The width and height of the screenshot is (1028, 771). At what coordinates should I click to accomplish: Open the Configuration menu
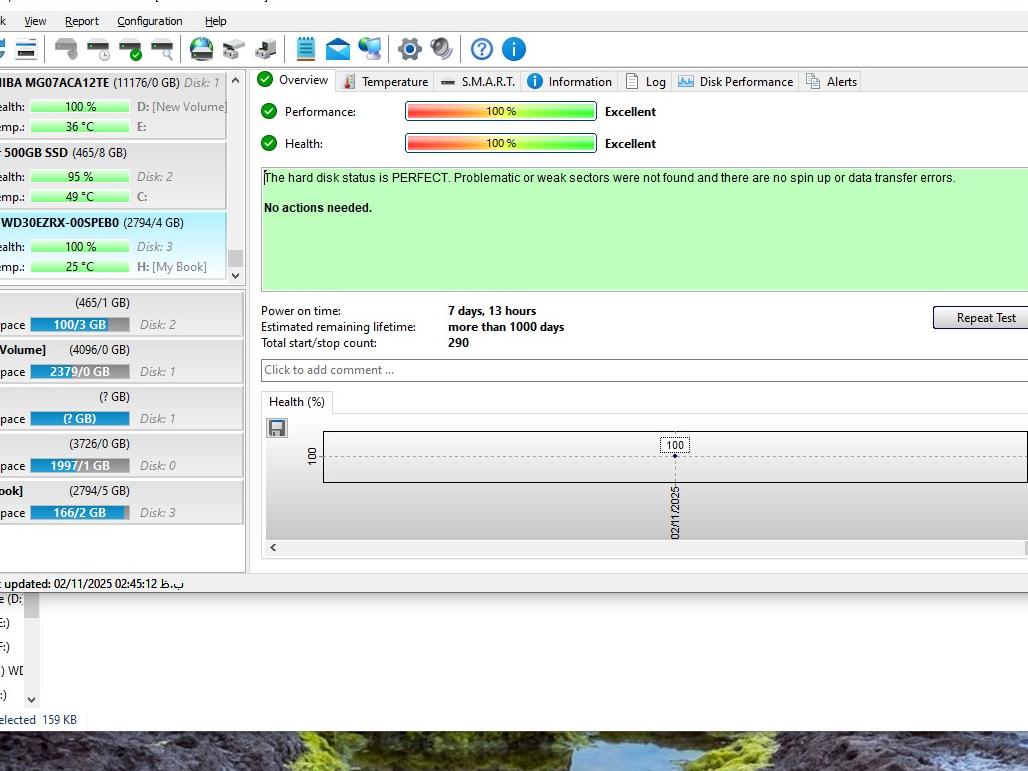click(x=149, y=21)
